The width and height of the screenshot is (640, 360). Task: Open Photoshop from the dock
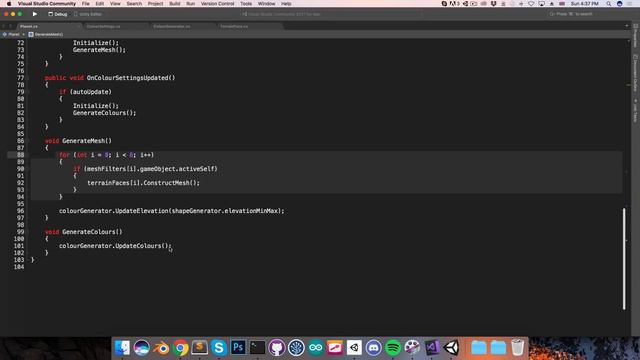(x=238, y=348)
